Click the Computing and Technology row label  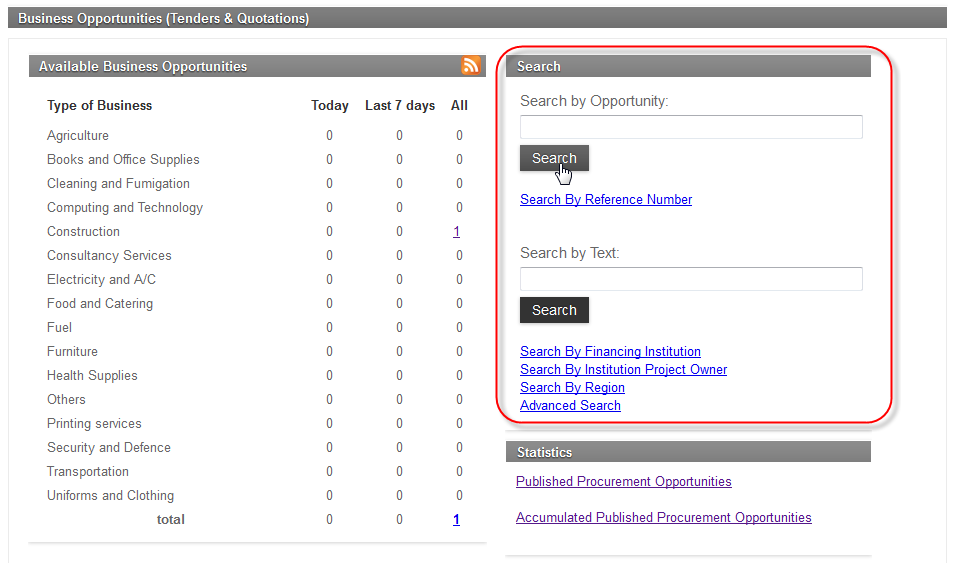click(x=125, y=207)
